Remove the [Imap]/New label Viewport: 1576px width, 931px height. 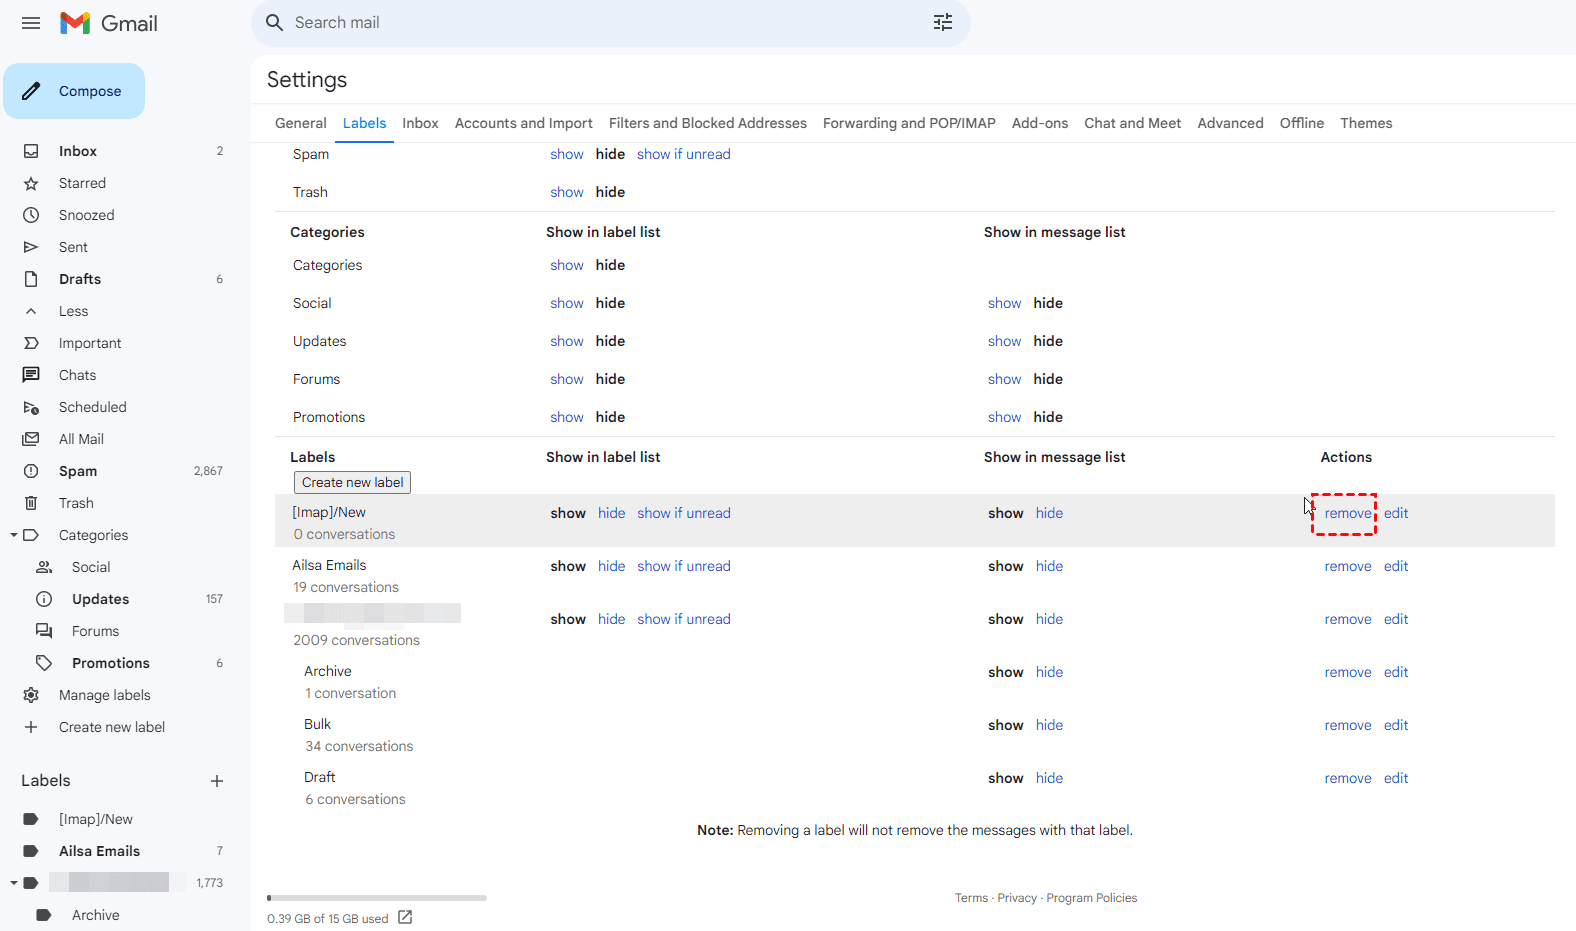point(1347,513)
